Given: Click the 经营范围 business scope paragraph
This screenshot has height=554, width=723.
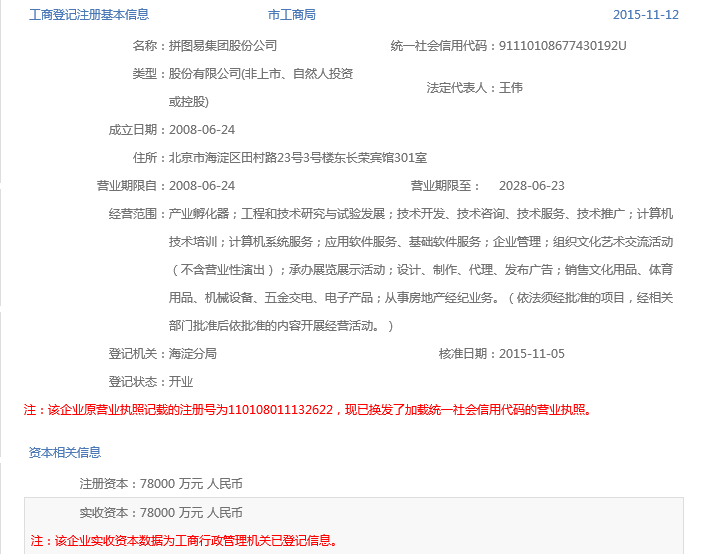Looking at the screenshot, I should pos(420,270).
